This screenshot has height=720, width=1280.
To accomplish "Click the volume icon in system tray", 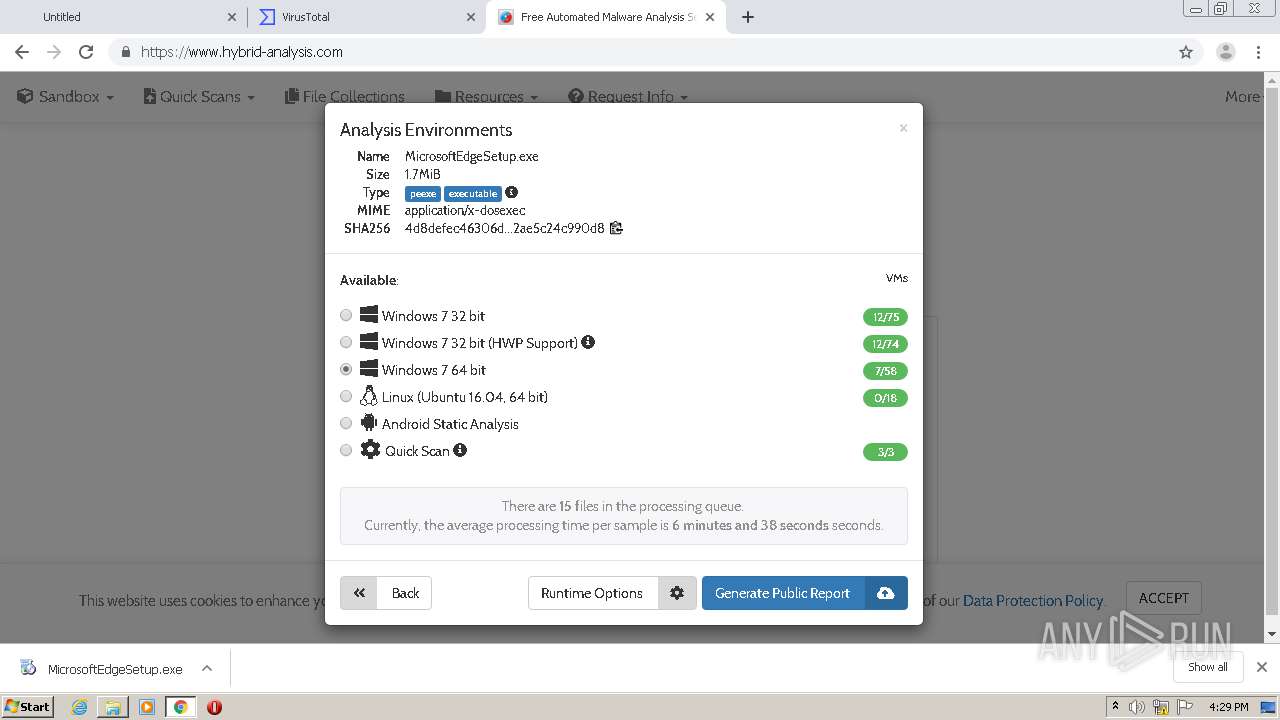I will 1136,707.
